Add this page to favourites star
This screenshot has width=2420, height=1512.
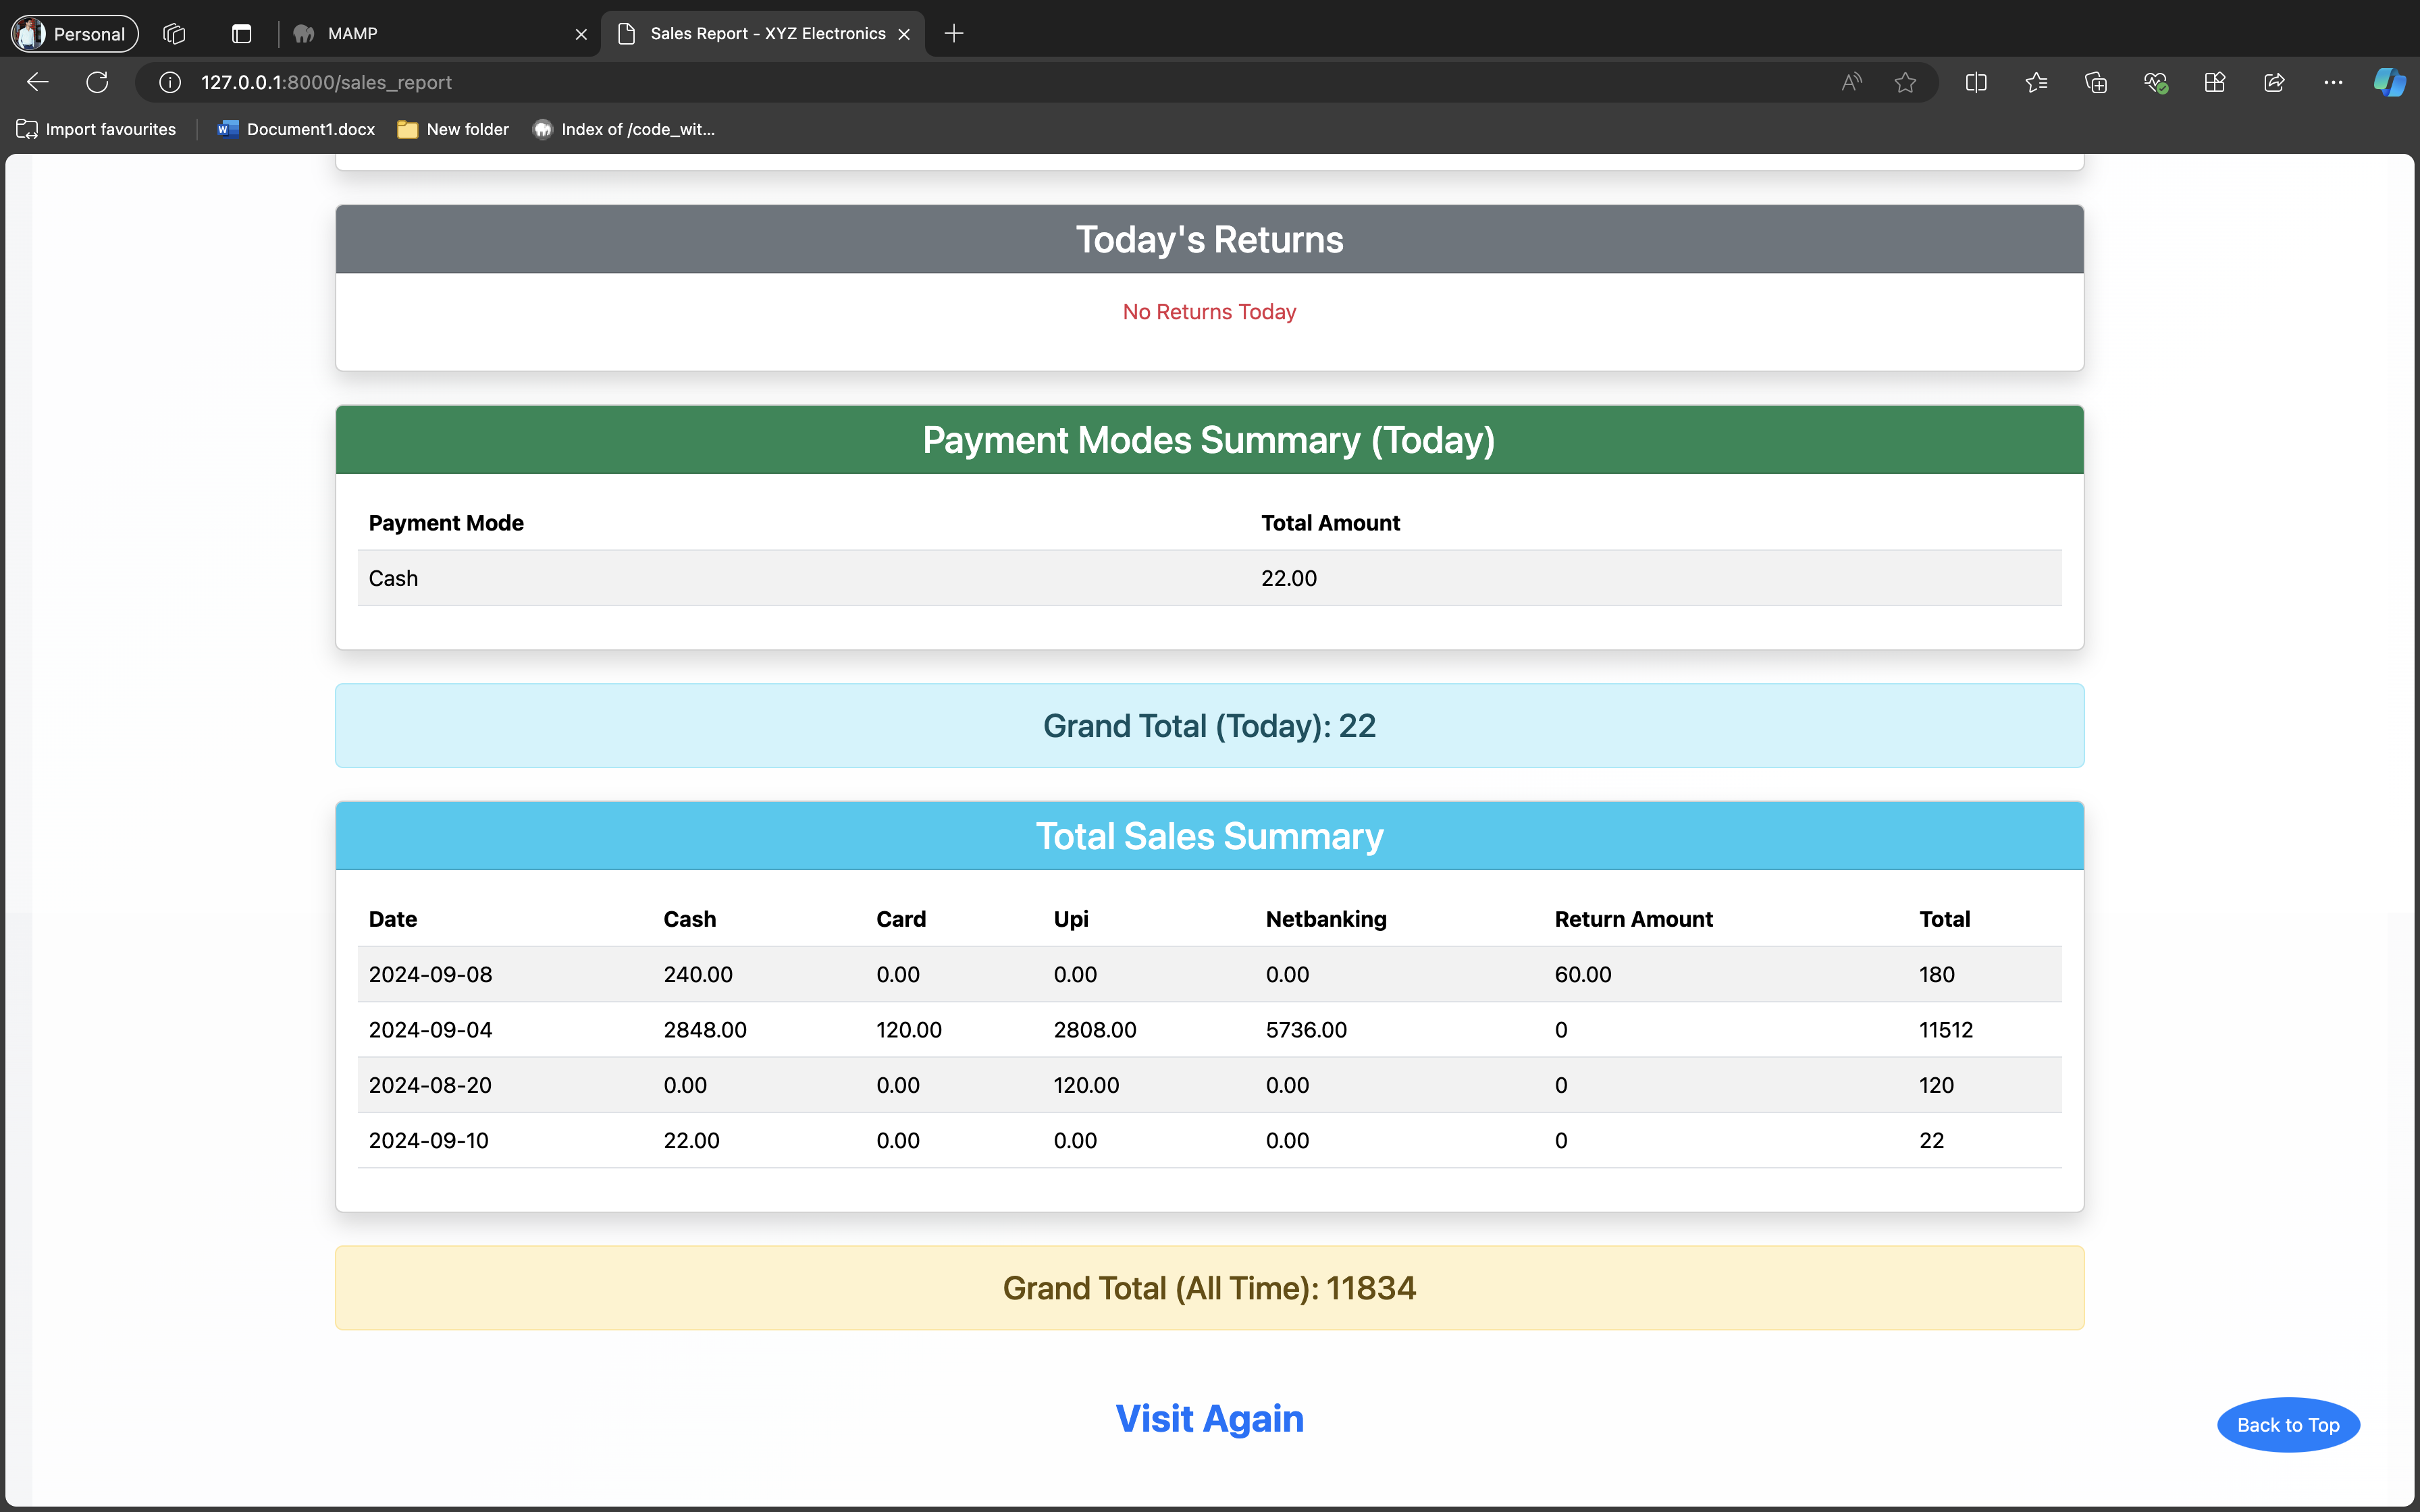click(1905, 82)
